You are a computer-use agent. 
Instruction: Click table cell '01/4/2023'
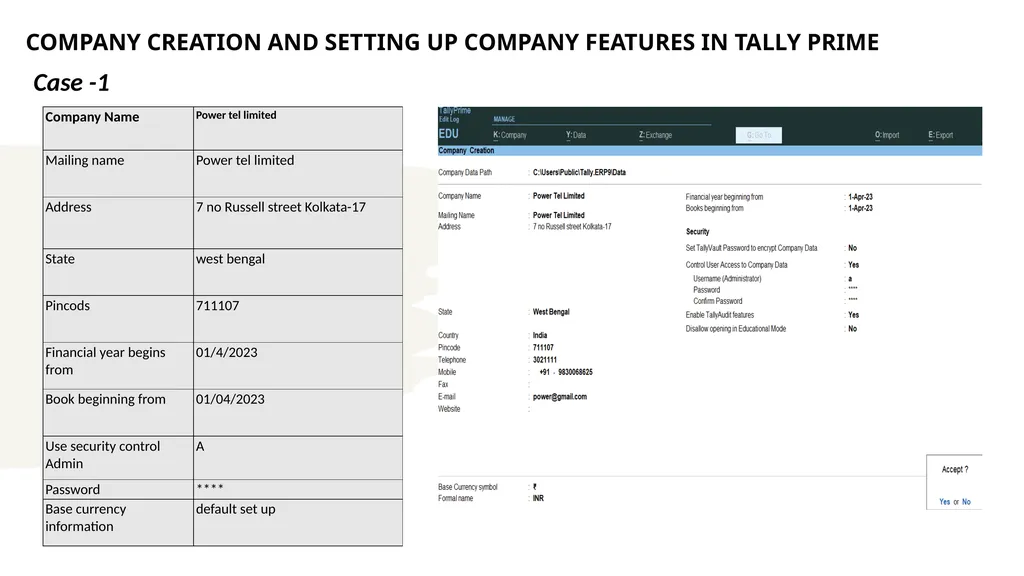pyautogui.click(x=298, y=366)
